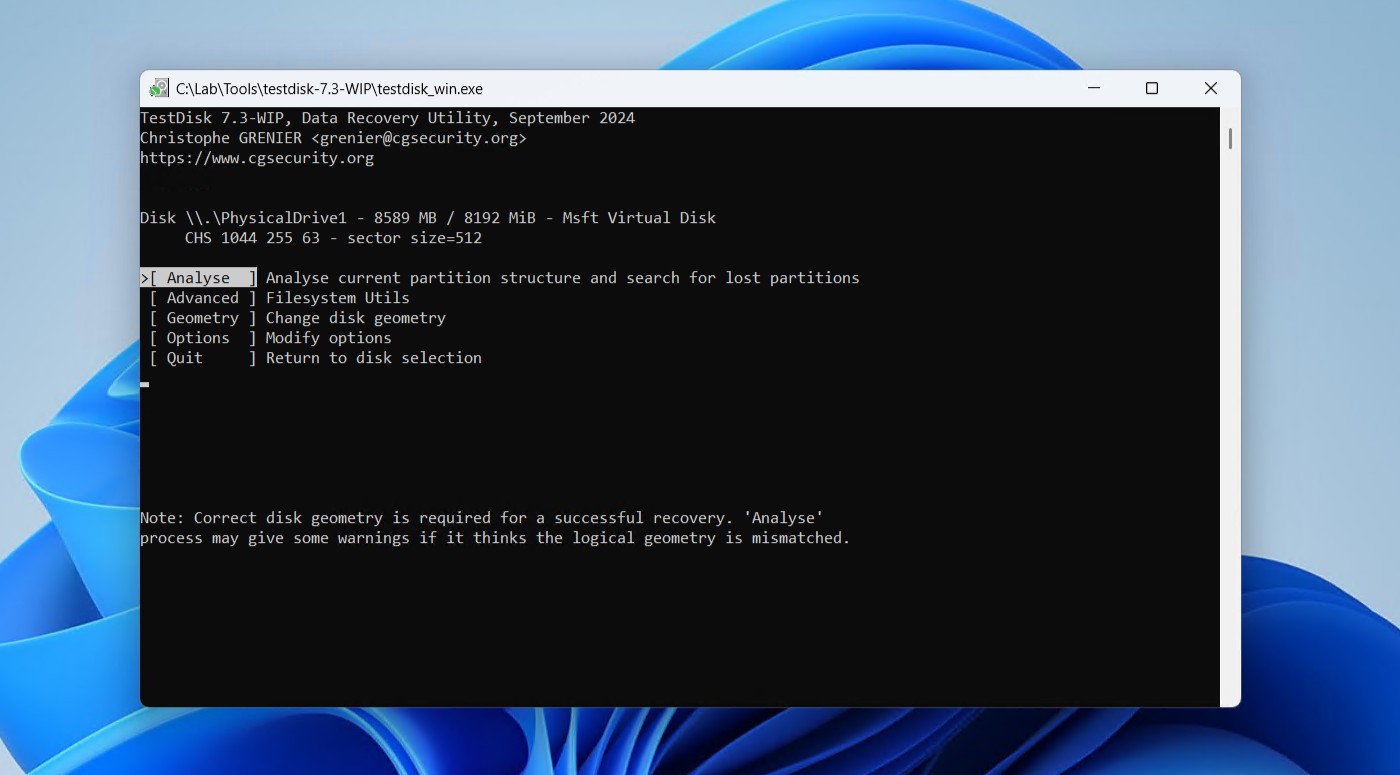Click the TestDisk icon in the title bar
Viewport: 1400px width, 775px height.
click(x=158, y=88)
